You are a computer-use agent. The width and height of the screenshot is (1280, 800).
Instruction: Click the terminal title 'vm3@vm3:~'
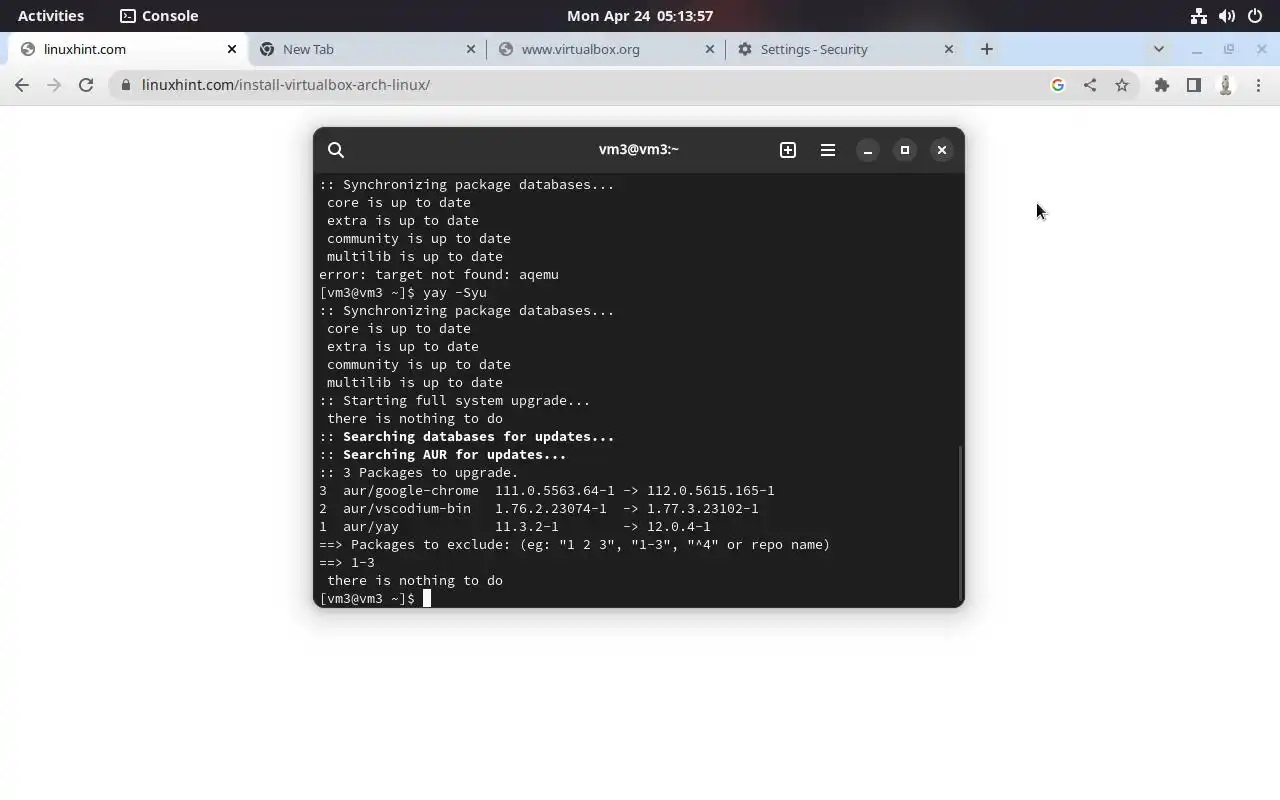tap(639, 149)
